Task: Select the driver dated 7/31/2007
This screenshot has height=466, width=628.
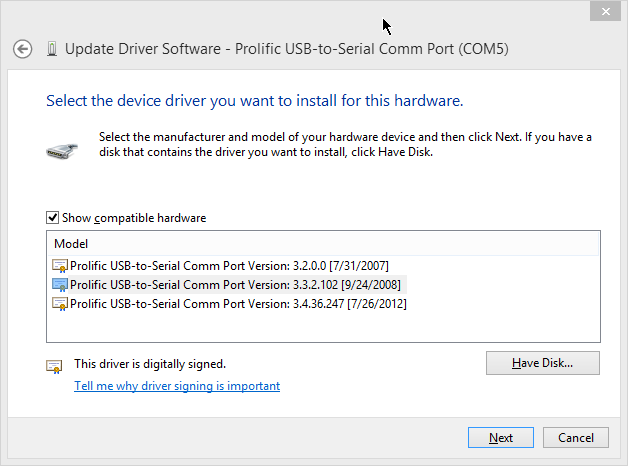Action: pos(230,267)
